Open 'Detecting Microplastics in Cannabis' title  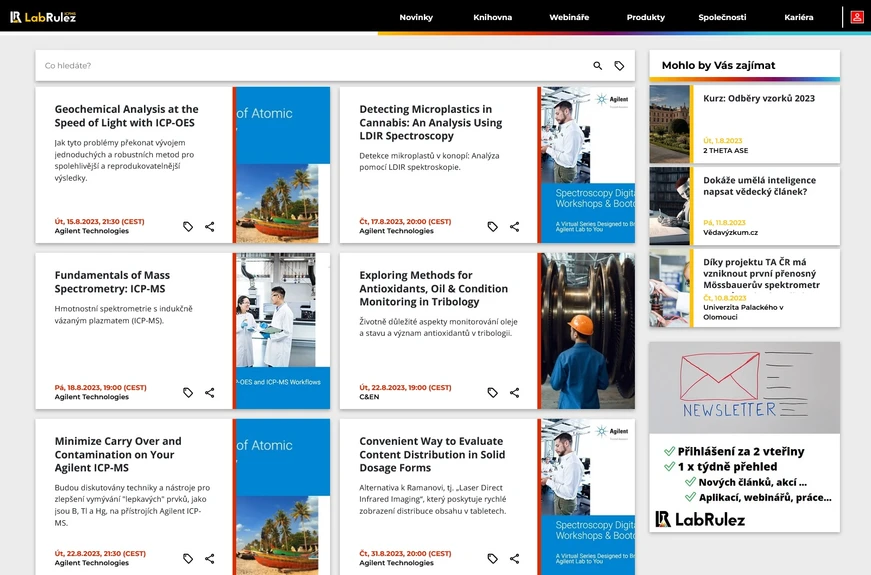click(431, 122)
